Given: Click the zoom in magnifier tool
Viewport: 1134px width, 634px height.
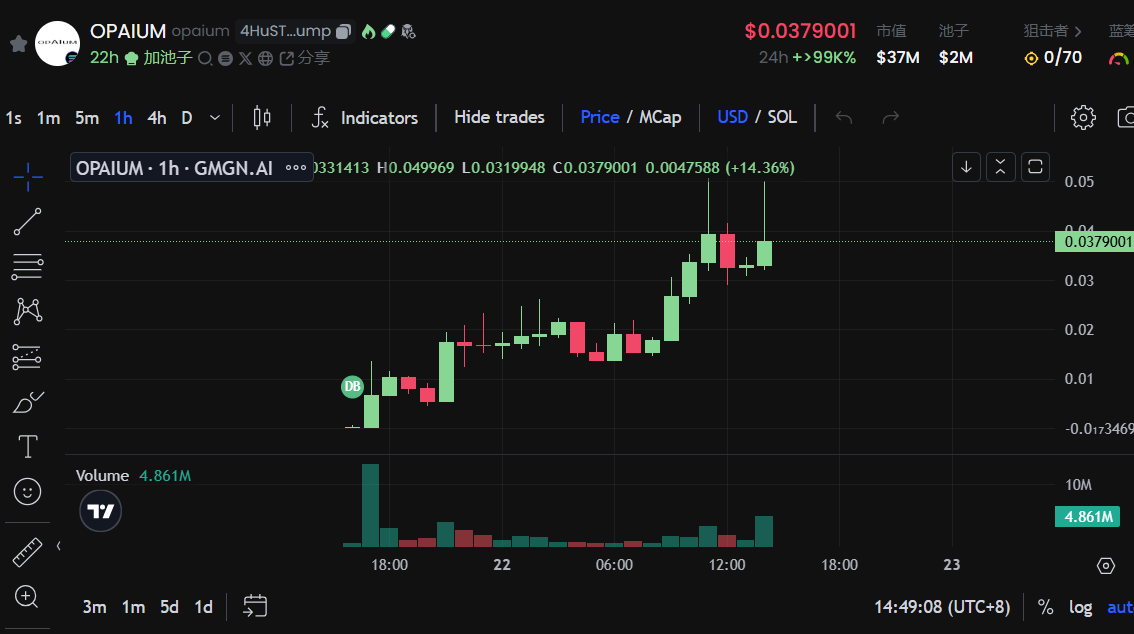Looking at the screenshot, I should coord(28,597).
